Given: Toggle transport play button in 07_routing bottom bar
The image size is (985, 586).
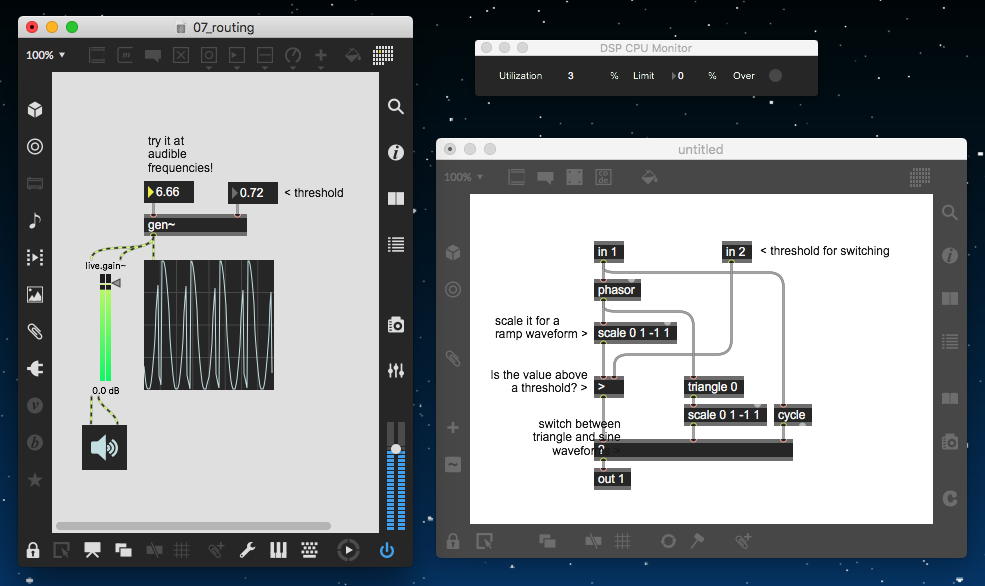Looking at the screenshot, I should (x=348, y=550).
